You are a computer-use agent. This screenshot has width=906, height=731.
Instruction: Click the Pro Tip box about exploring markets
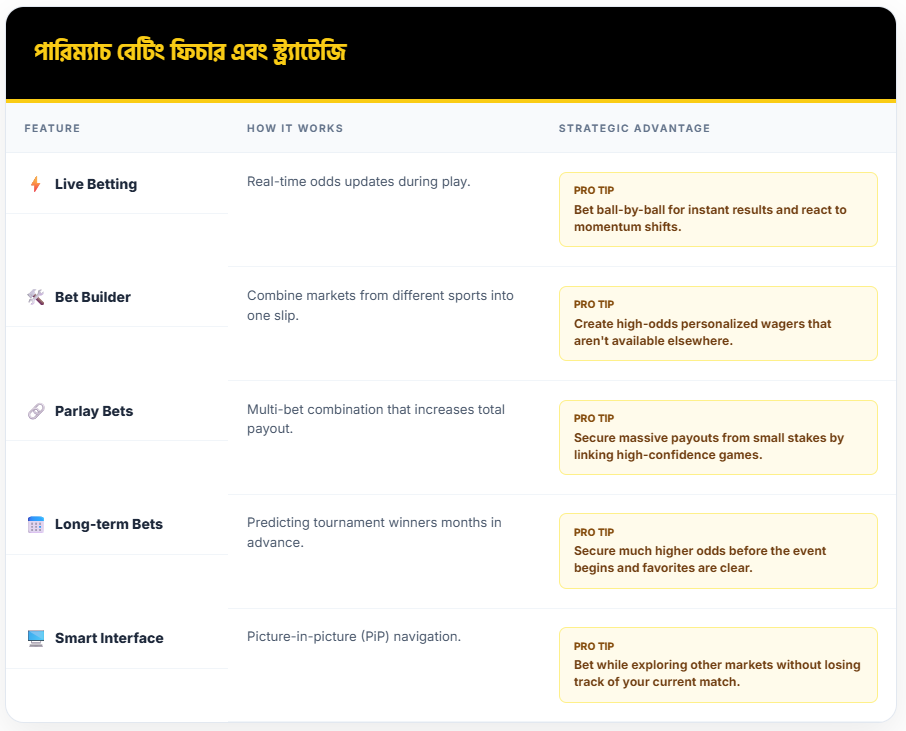(718, 665)
